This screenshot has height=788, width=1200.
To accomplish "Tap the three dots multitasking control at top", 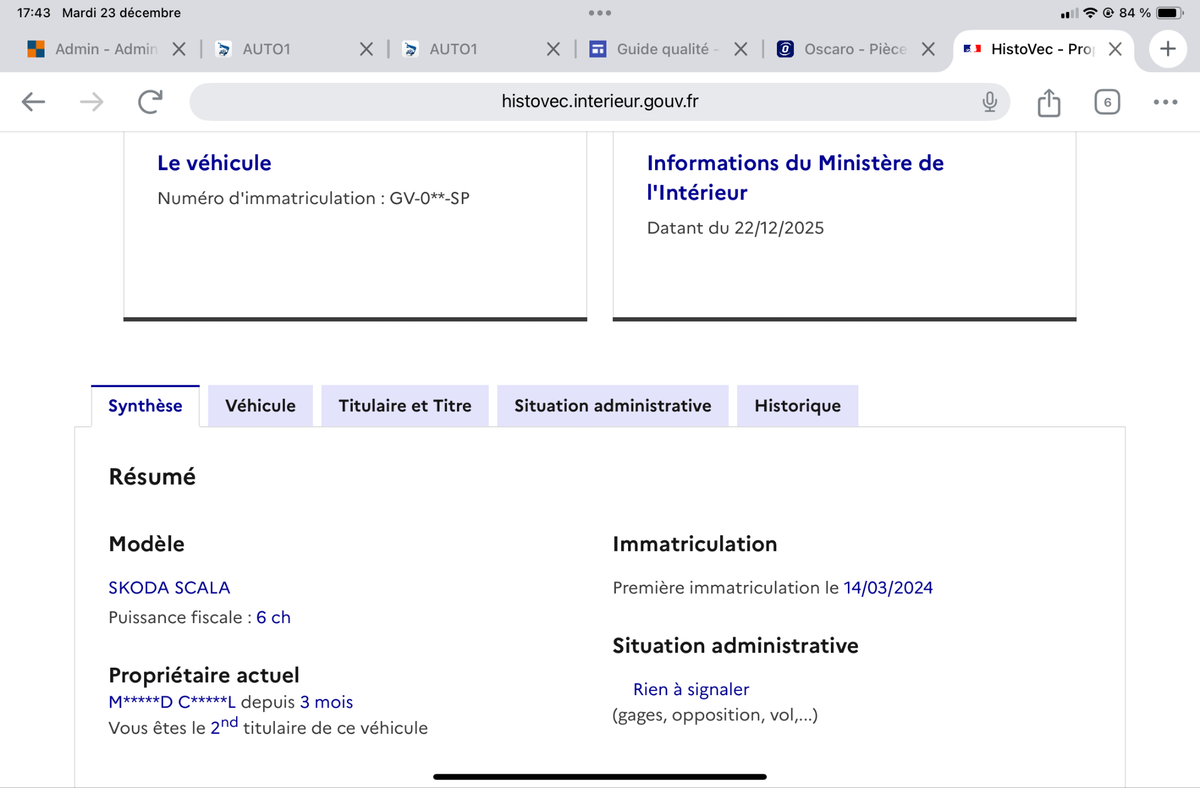I will [x=600, y=13].
